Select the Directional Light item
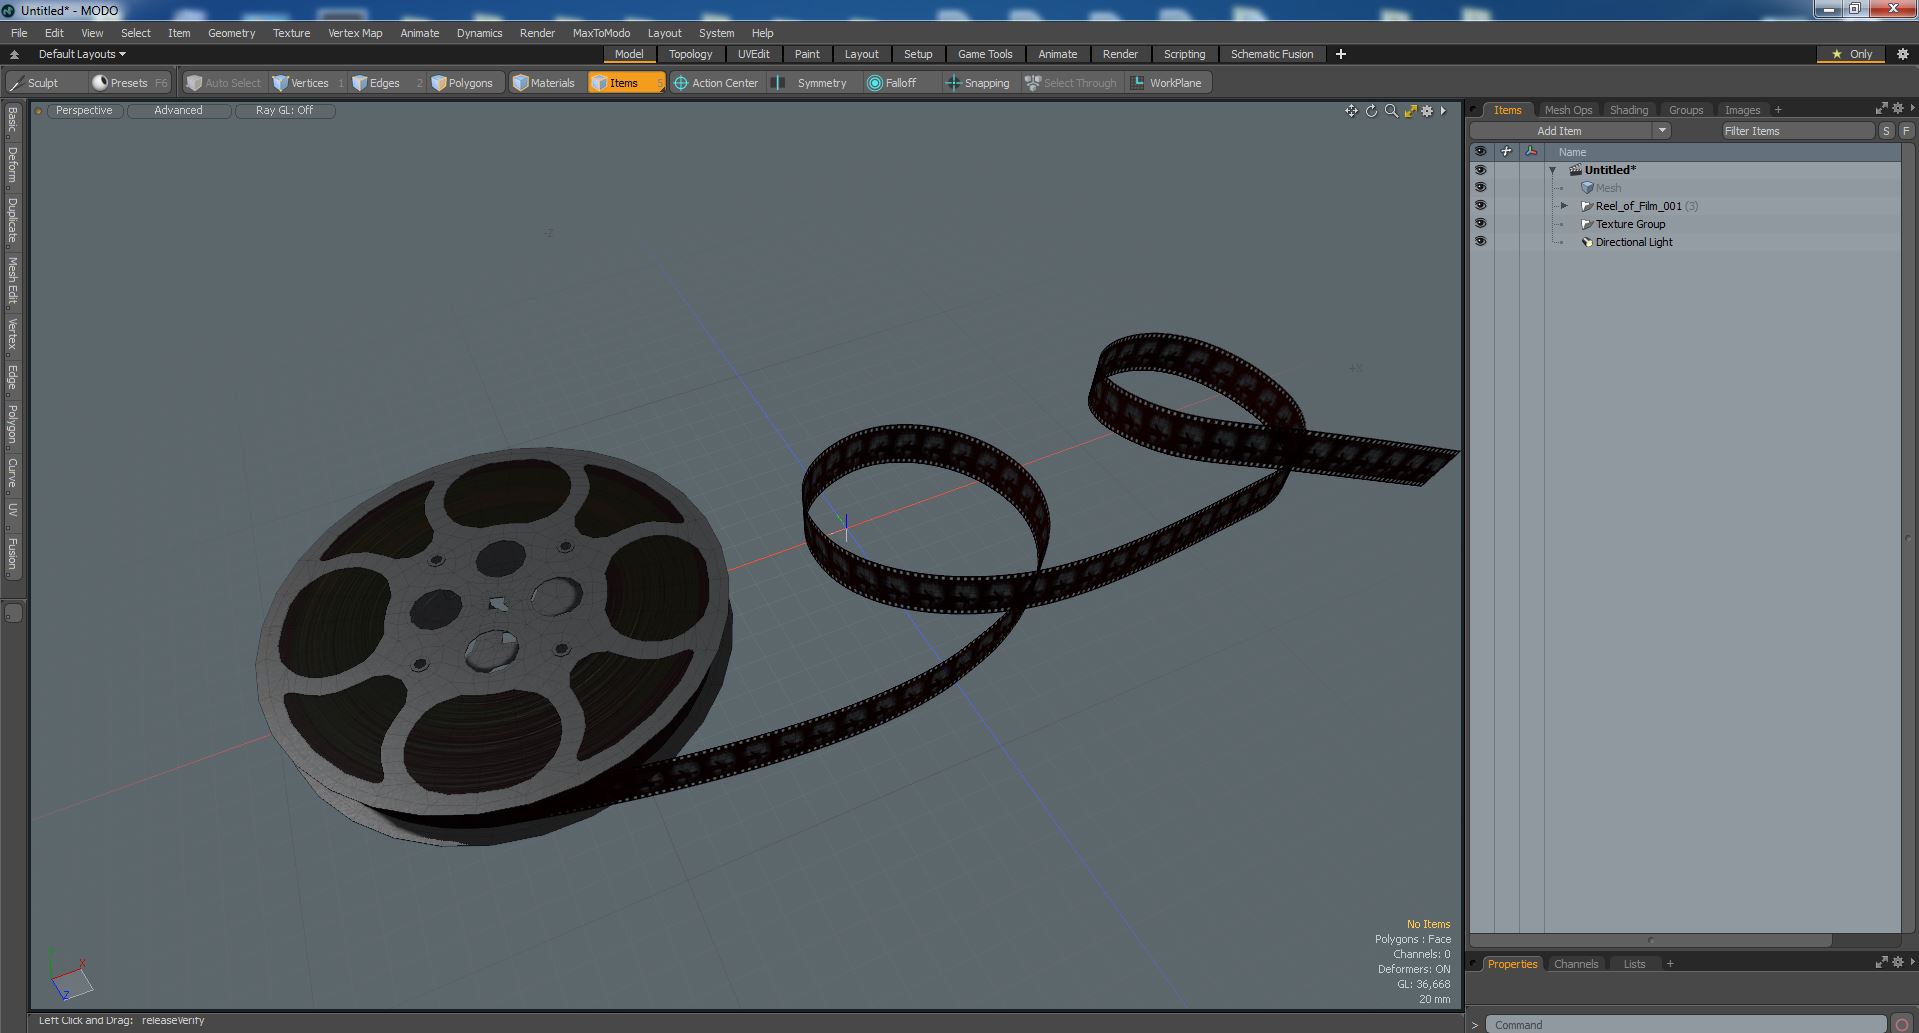Image resolution: width=1919 pixels, height=1033 pixels. 1634,242
